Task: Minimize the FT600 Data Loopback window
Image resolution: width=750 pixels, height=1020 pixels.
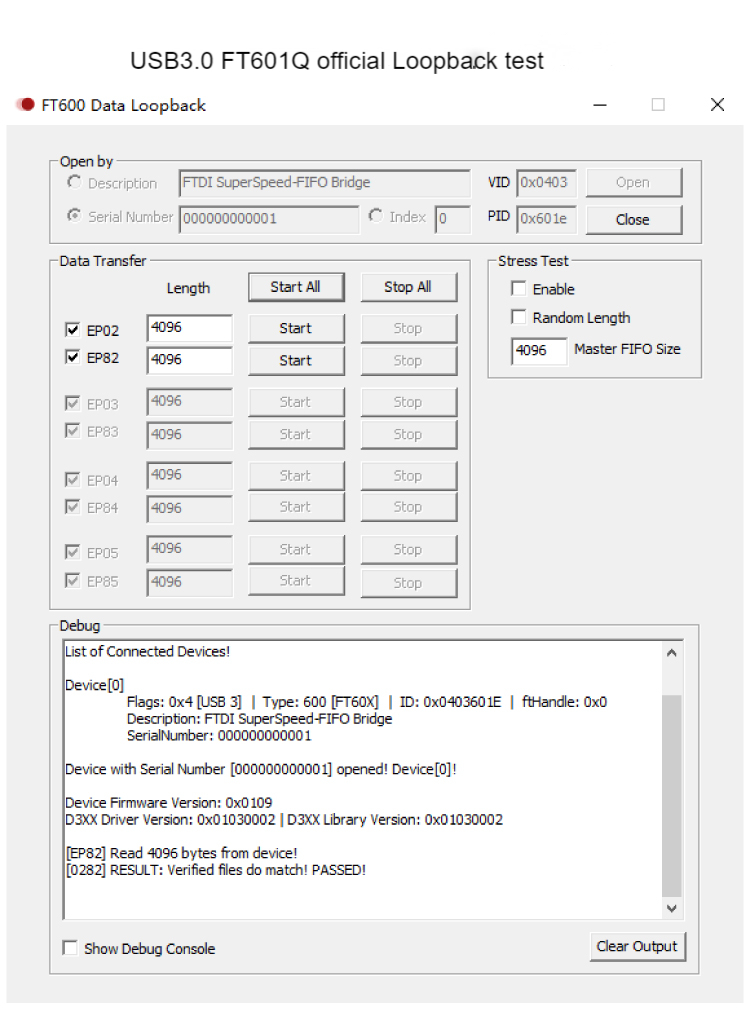Action: tap(600, 105)
